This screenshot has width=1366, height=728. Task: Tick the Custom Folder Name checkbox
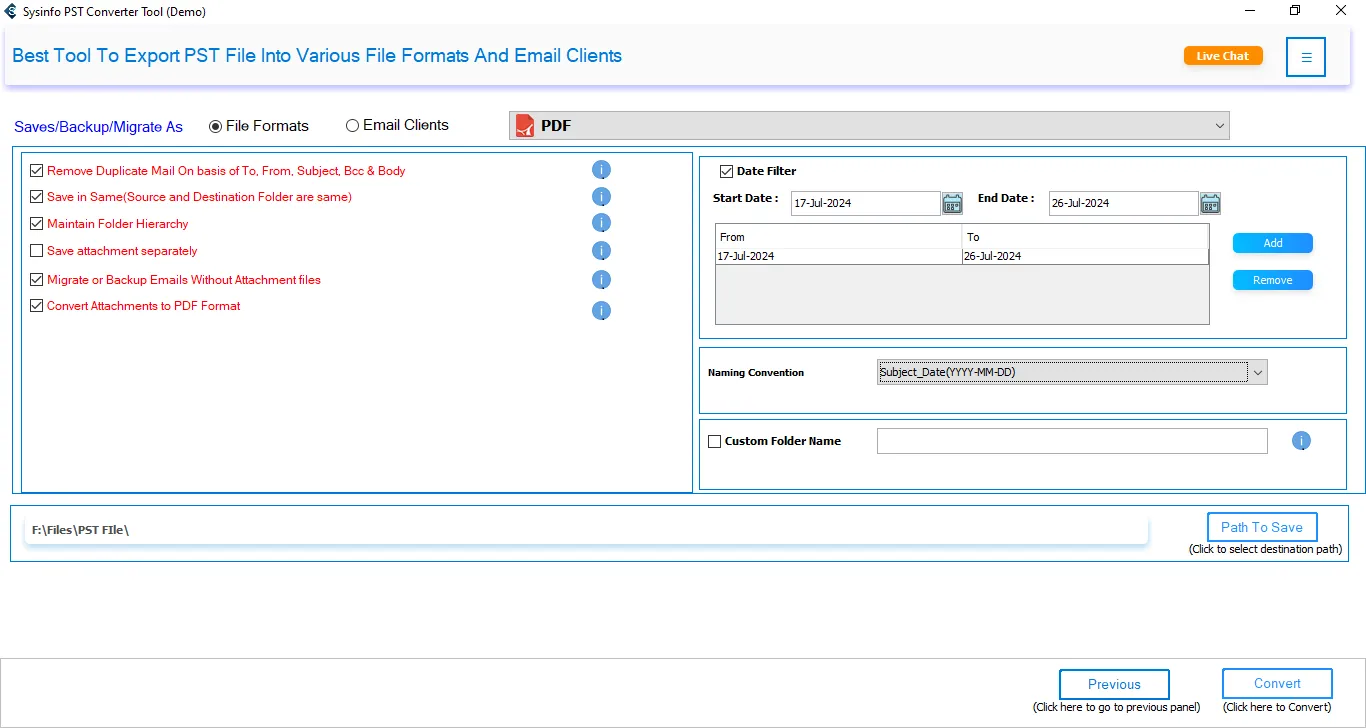714,441
